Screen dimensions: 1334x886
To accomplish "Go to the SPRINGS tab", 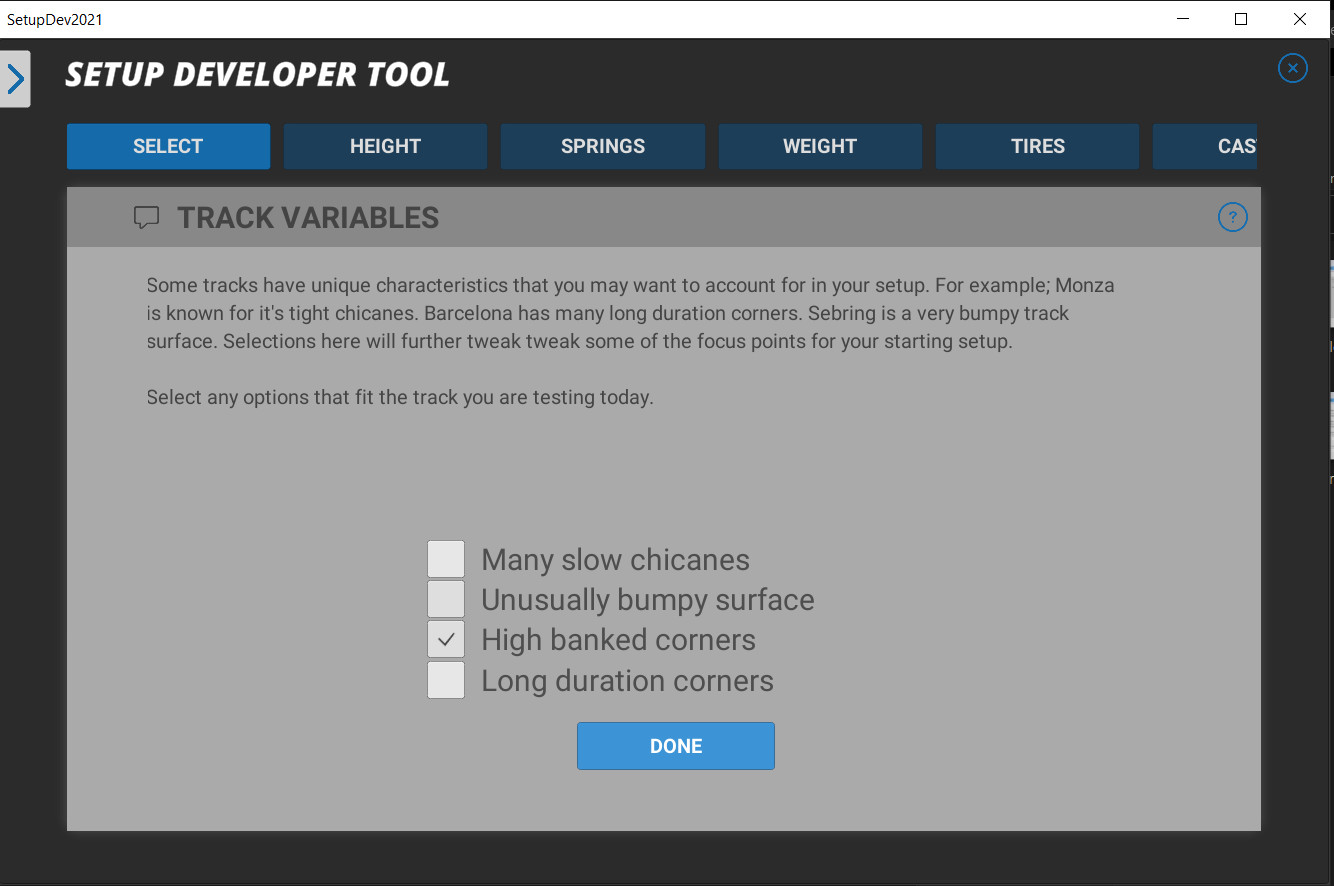I will 602,147.
